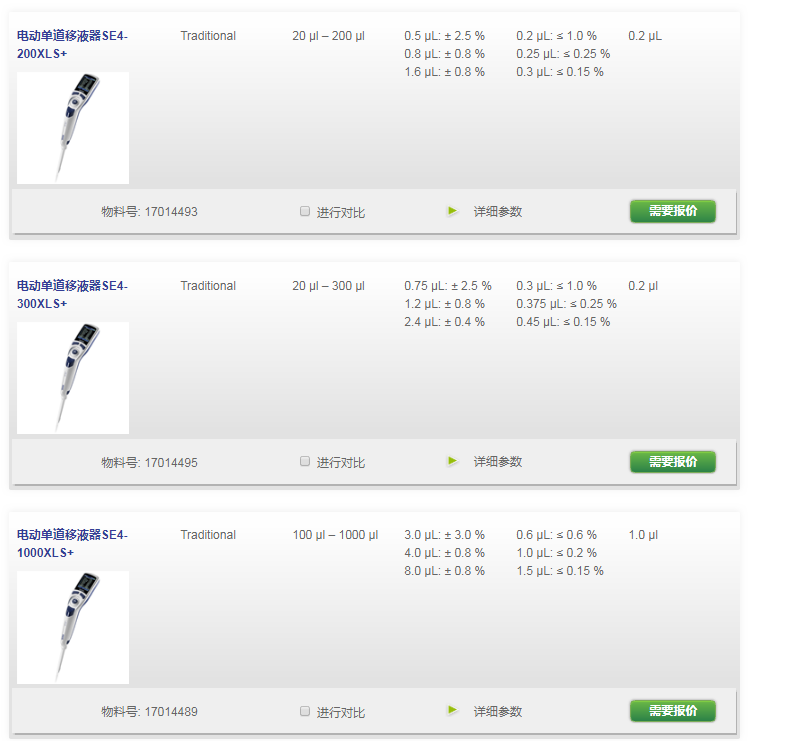Click SE4-1000XLS+ pipette product image
This screenshot has width=791, height=741.
73,628
